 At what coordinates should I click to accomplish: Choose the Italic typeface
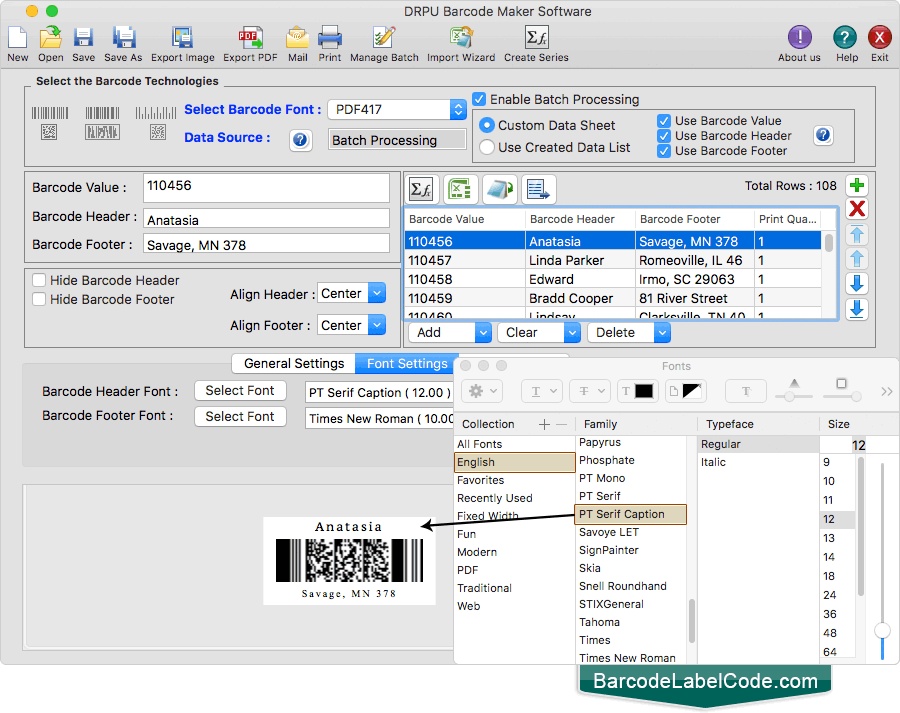pyautogui.click(x=713, y=462)
